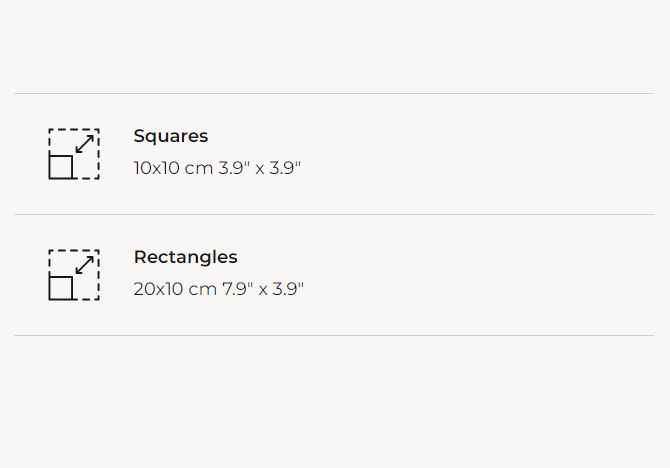Viewport: 670px width, 468px height.
Task: Click the 'cm' unit in the Rectangles size
Action: click(203, 289)
